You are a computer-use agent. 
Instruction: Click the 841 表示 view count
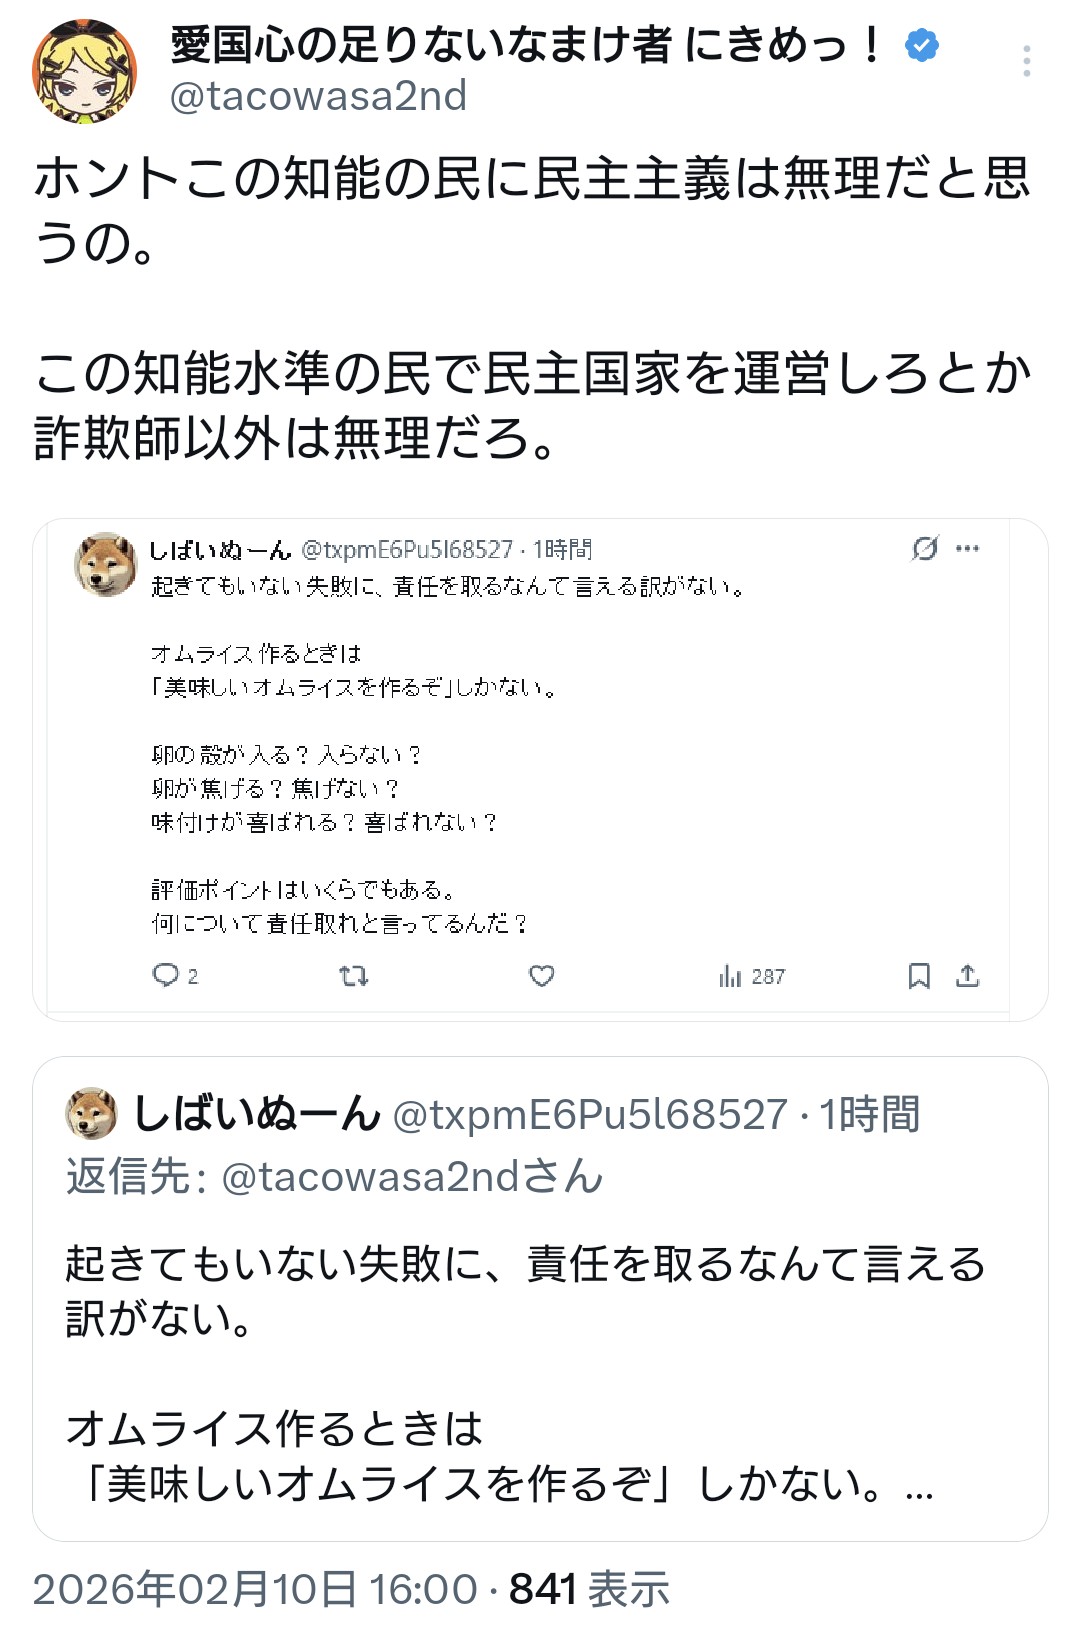(589, 1589)
